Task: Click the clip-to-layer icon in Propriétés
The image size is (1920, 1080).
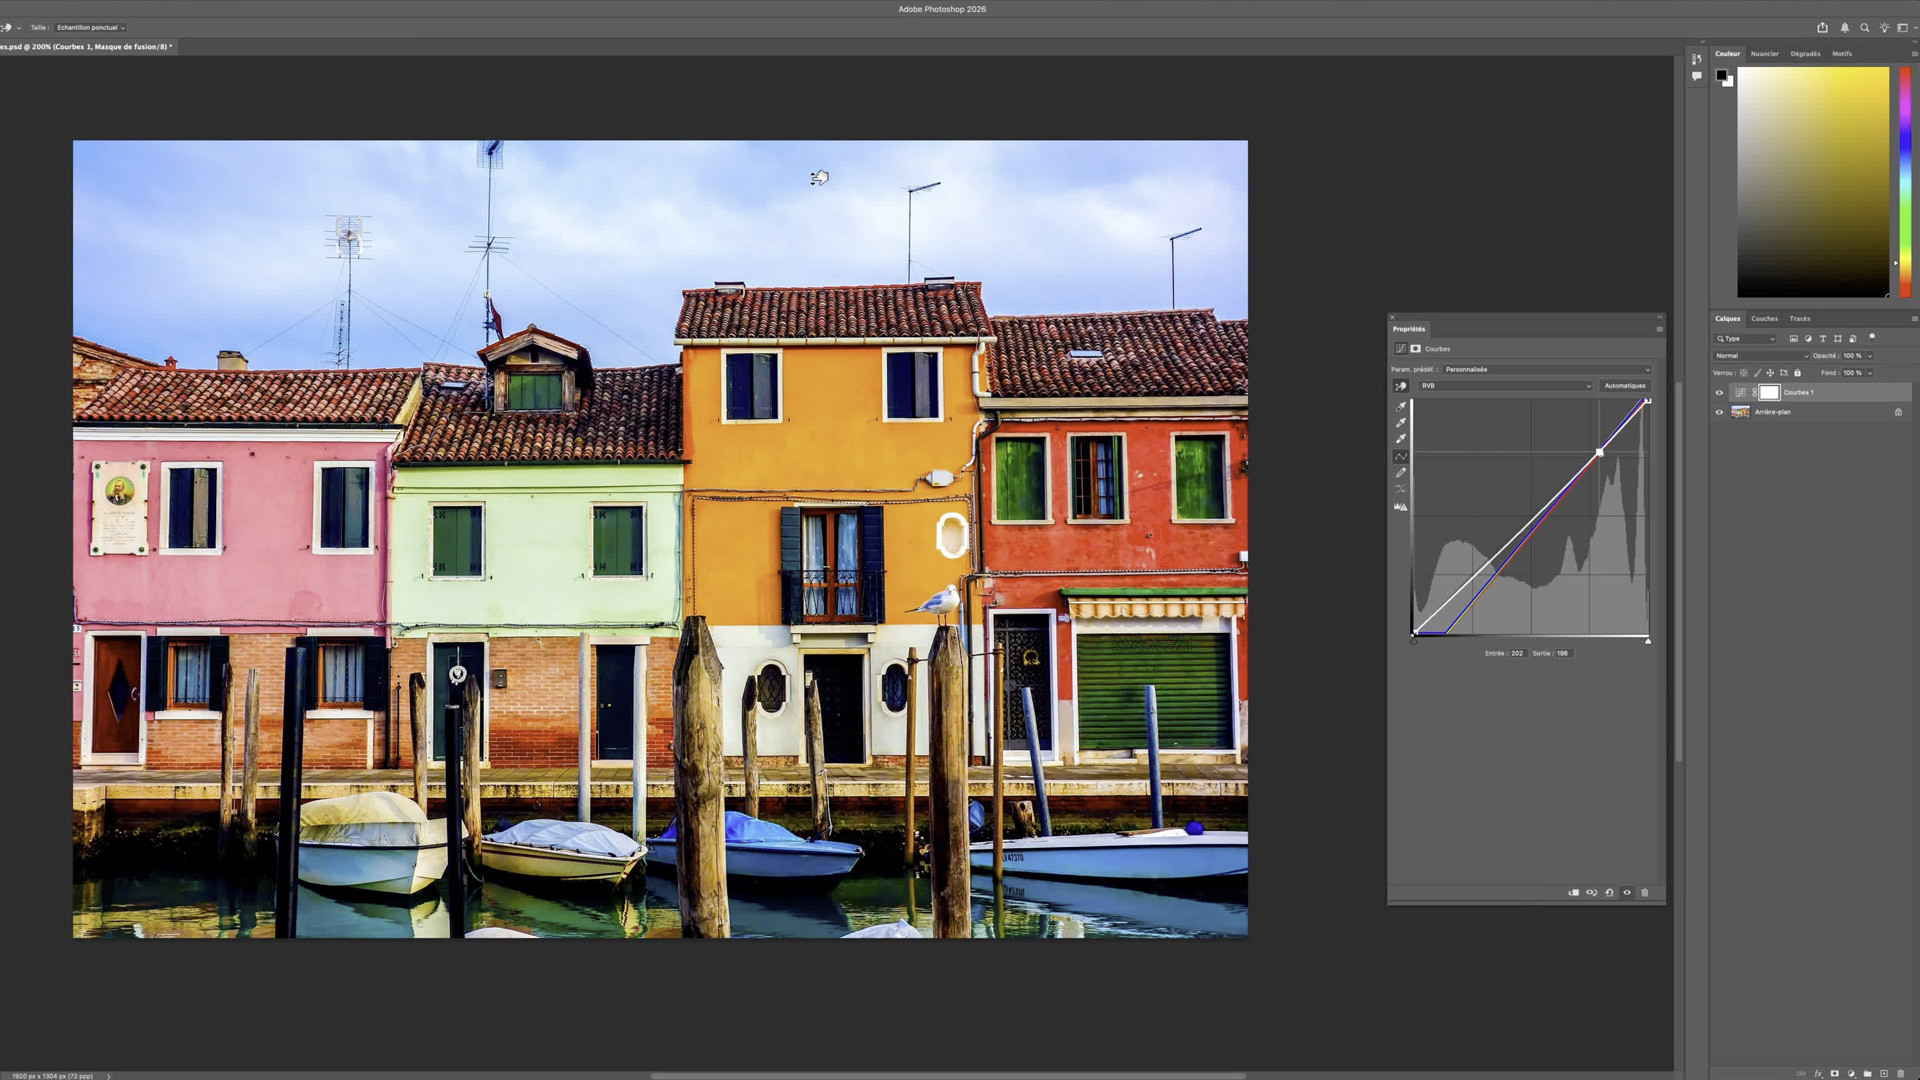Action: [x=1573, y=893]
